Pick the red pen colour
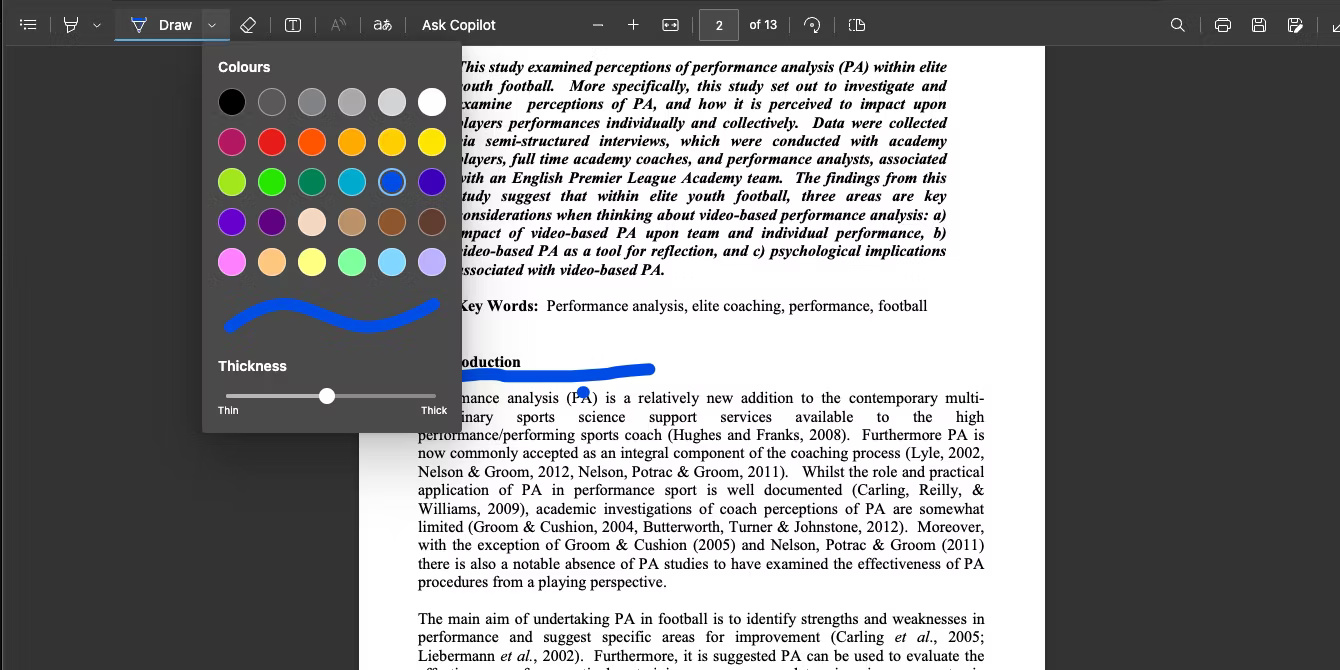 (272, 141)
